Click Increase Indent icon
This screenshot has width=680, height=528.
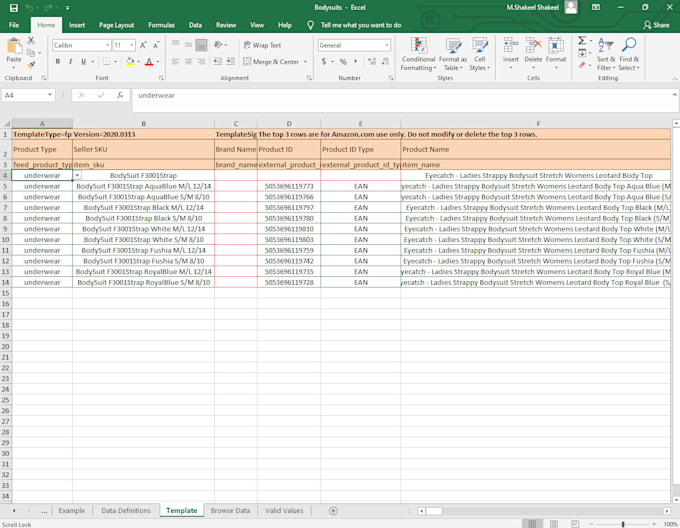click(231, 62)
